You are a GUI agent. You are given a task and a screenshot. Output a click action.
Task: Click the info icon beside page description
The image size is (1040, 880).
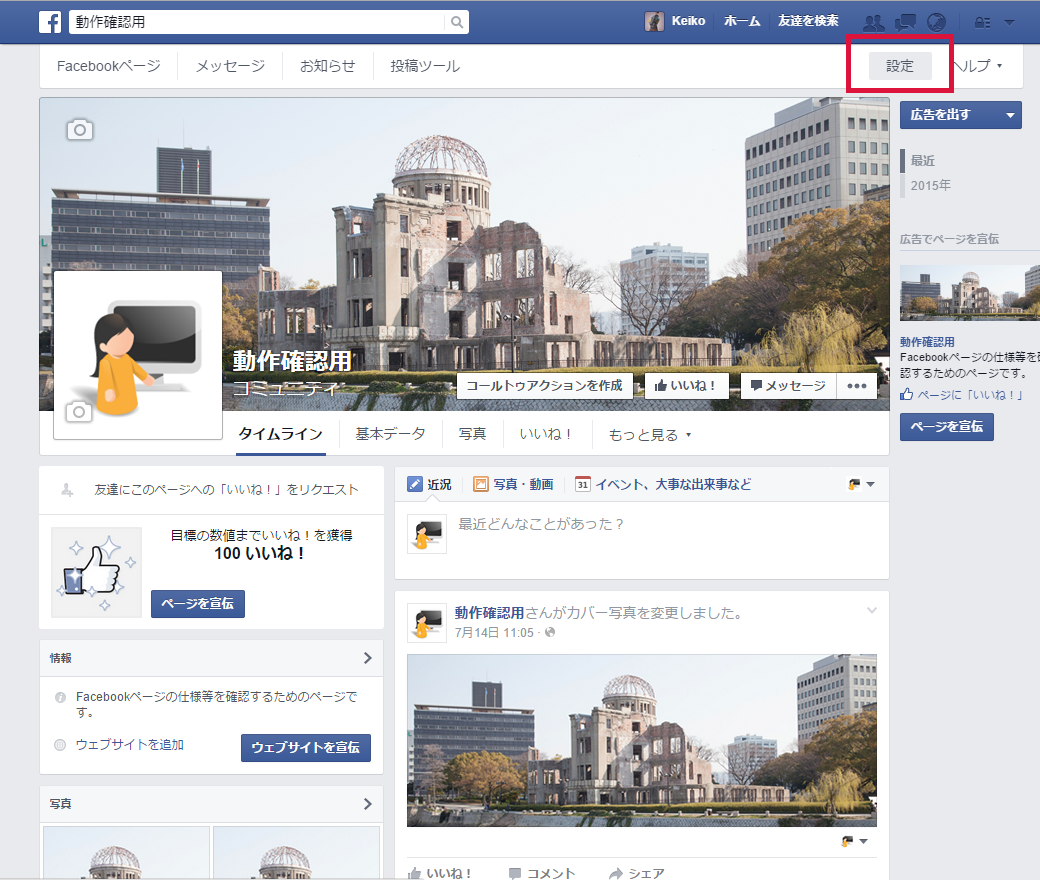(60, 697)
